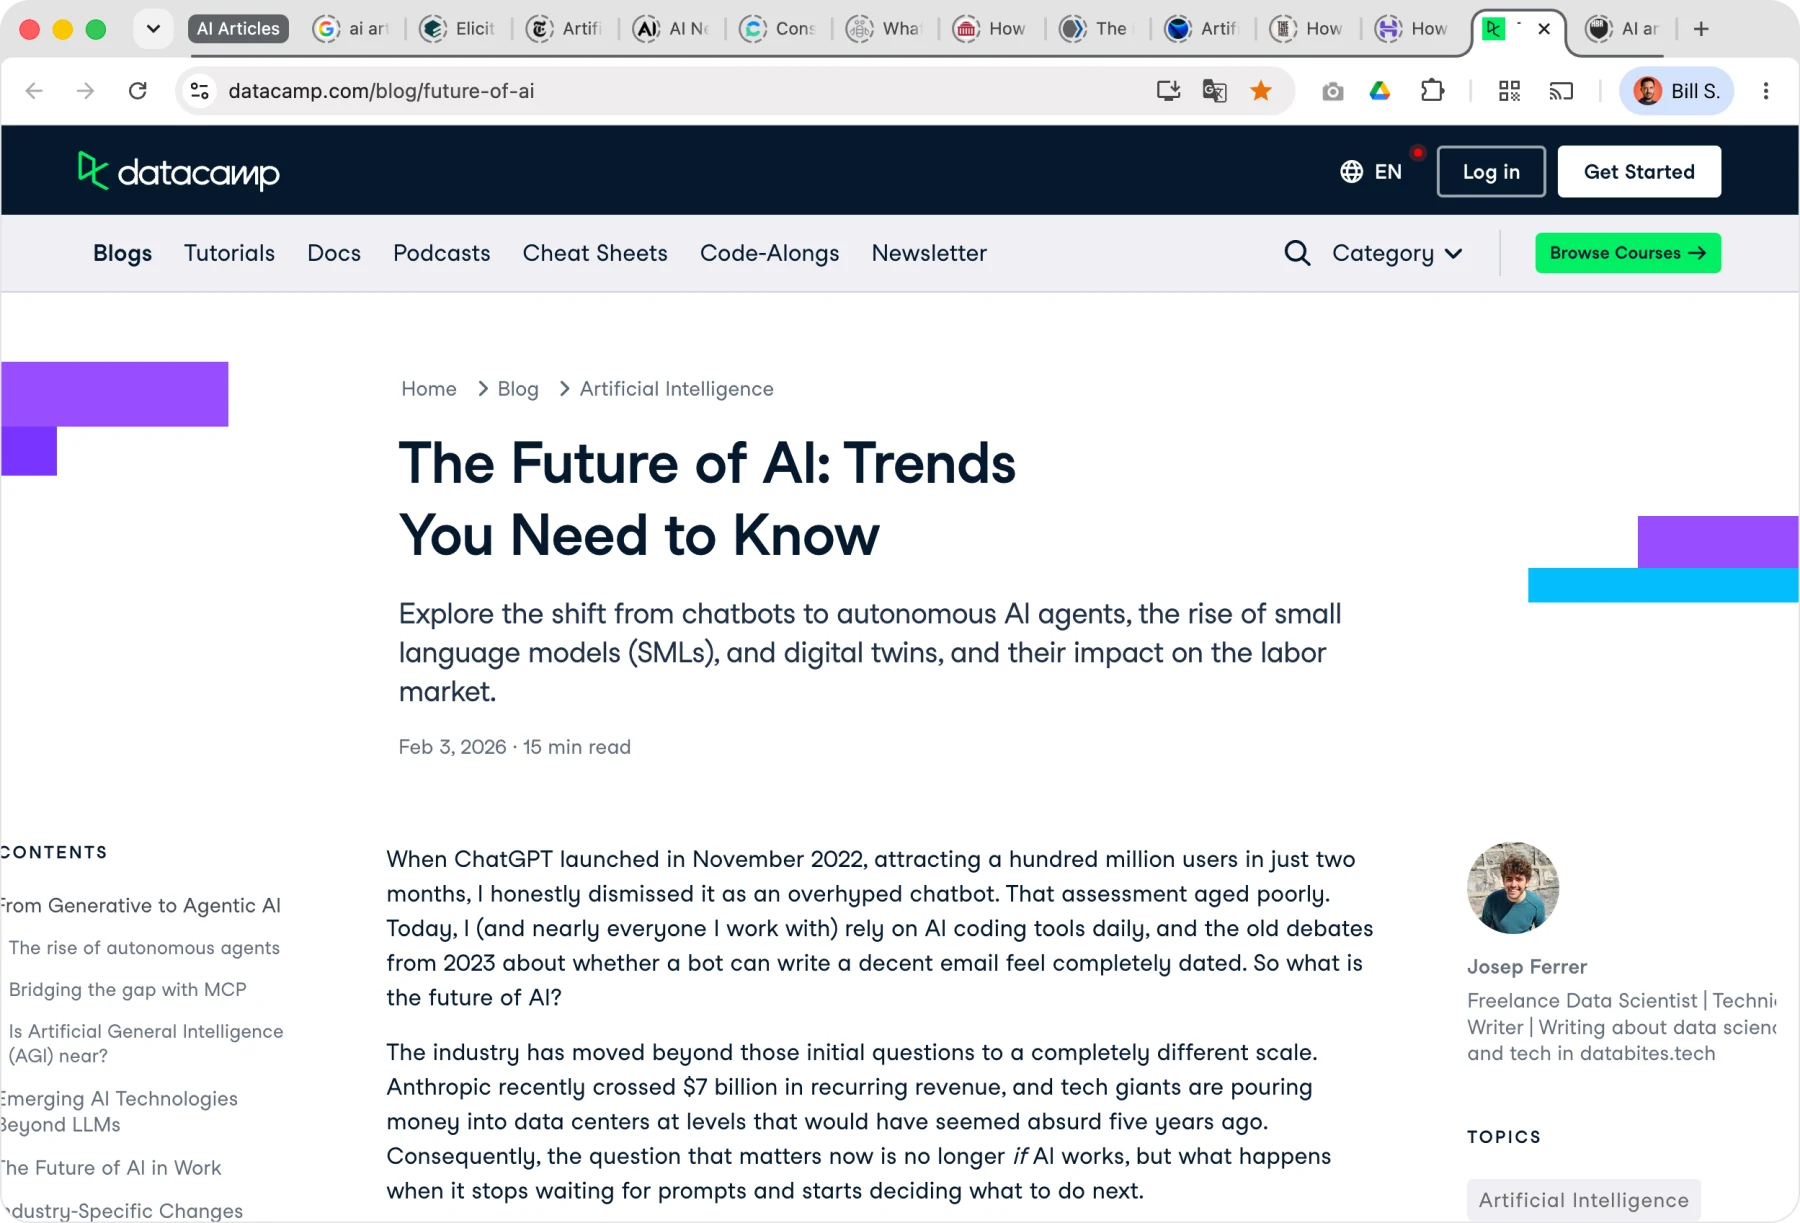The width and height of the screenshot is (1800, 1223).
Task: Open the EN language selector
Action: coord(1371,172)
